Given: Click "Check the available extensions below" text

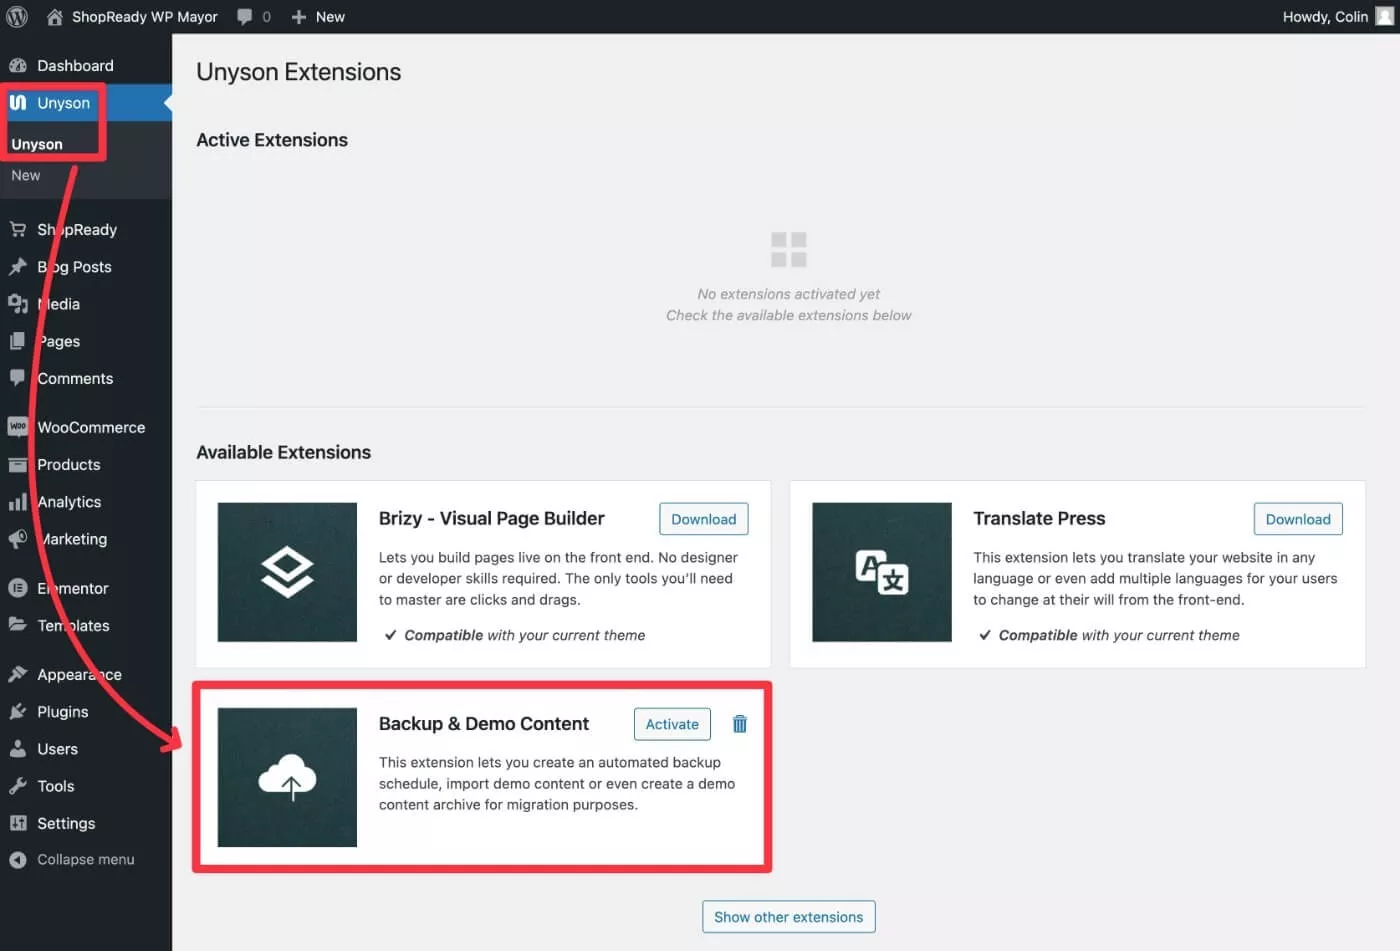Looking at the screenshot, I should pos(788,315).
